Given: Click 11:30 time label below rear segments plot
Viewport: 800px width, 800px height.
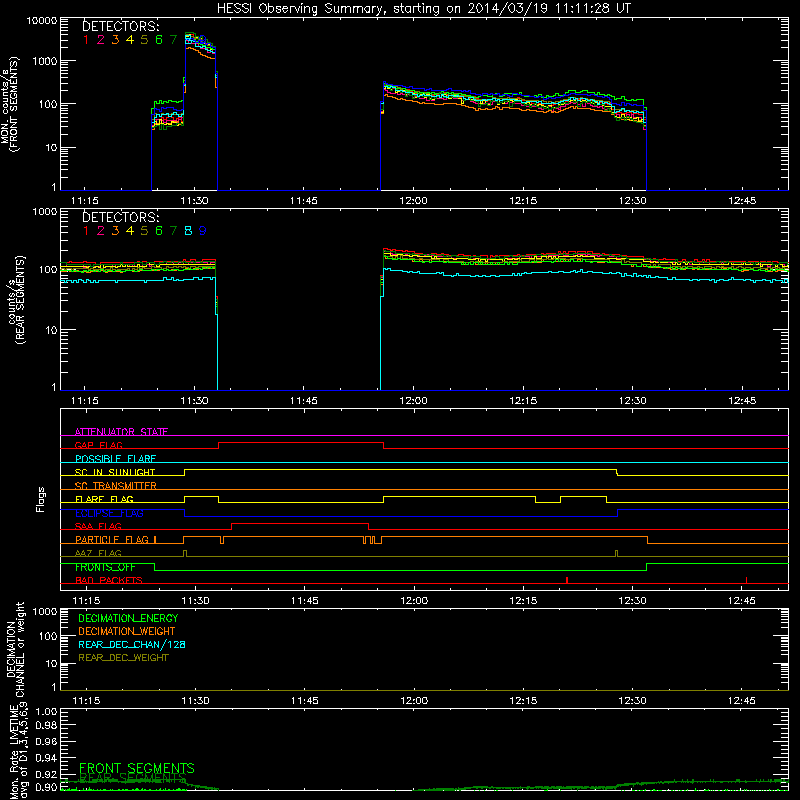Looking at the screenshot, I should (x=194, y=401).
